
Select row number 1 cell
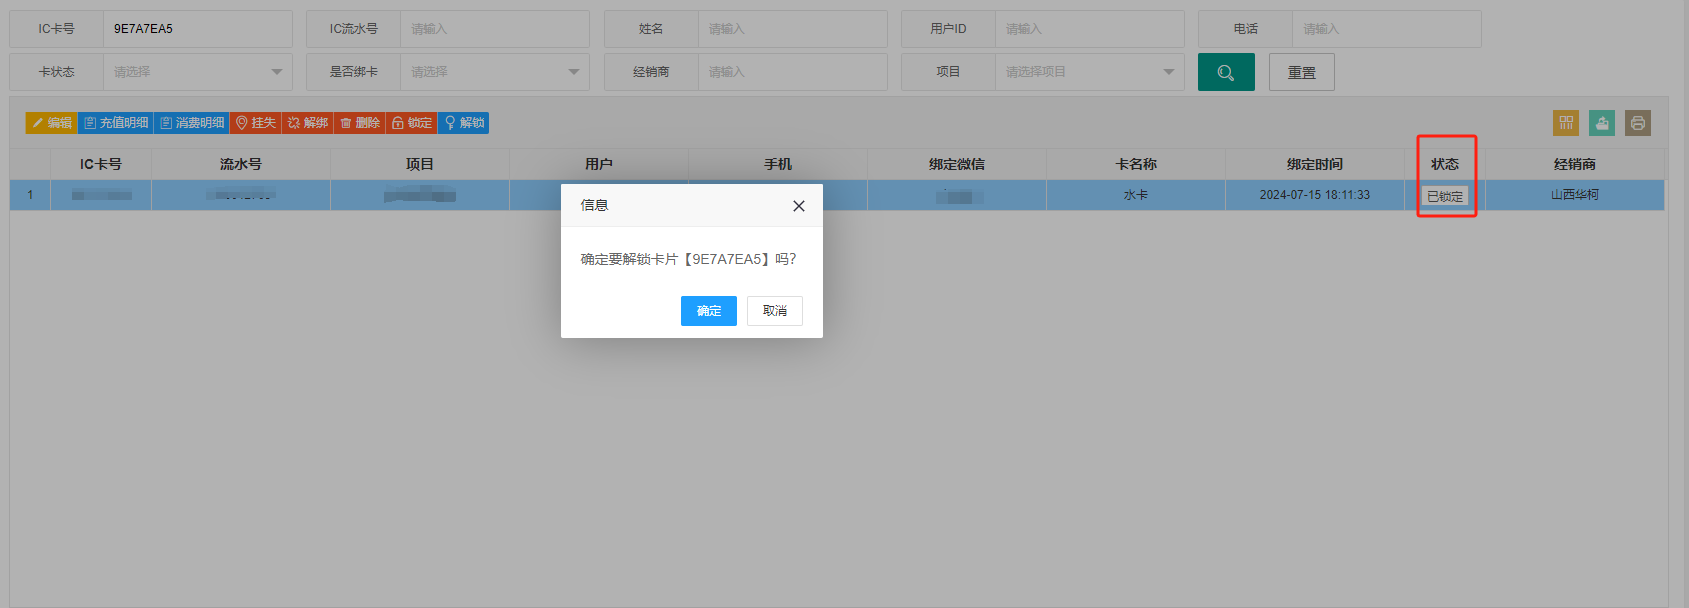click(30, 195)
